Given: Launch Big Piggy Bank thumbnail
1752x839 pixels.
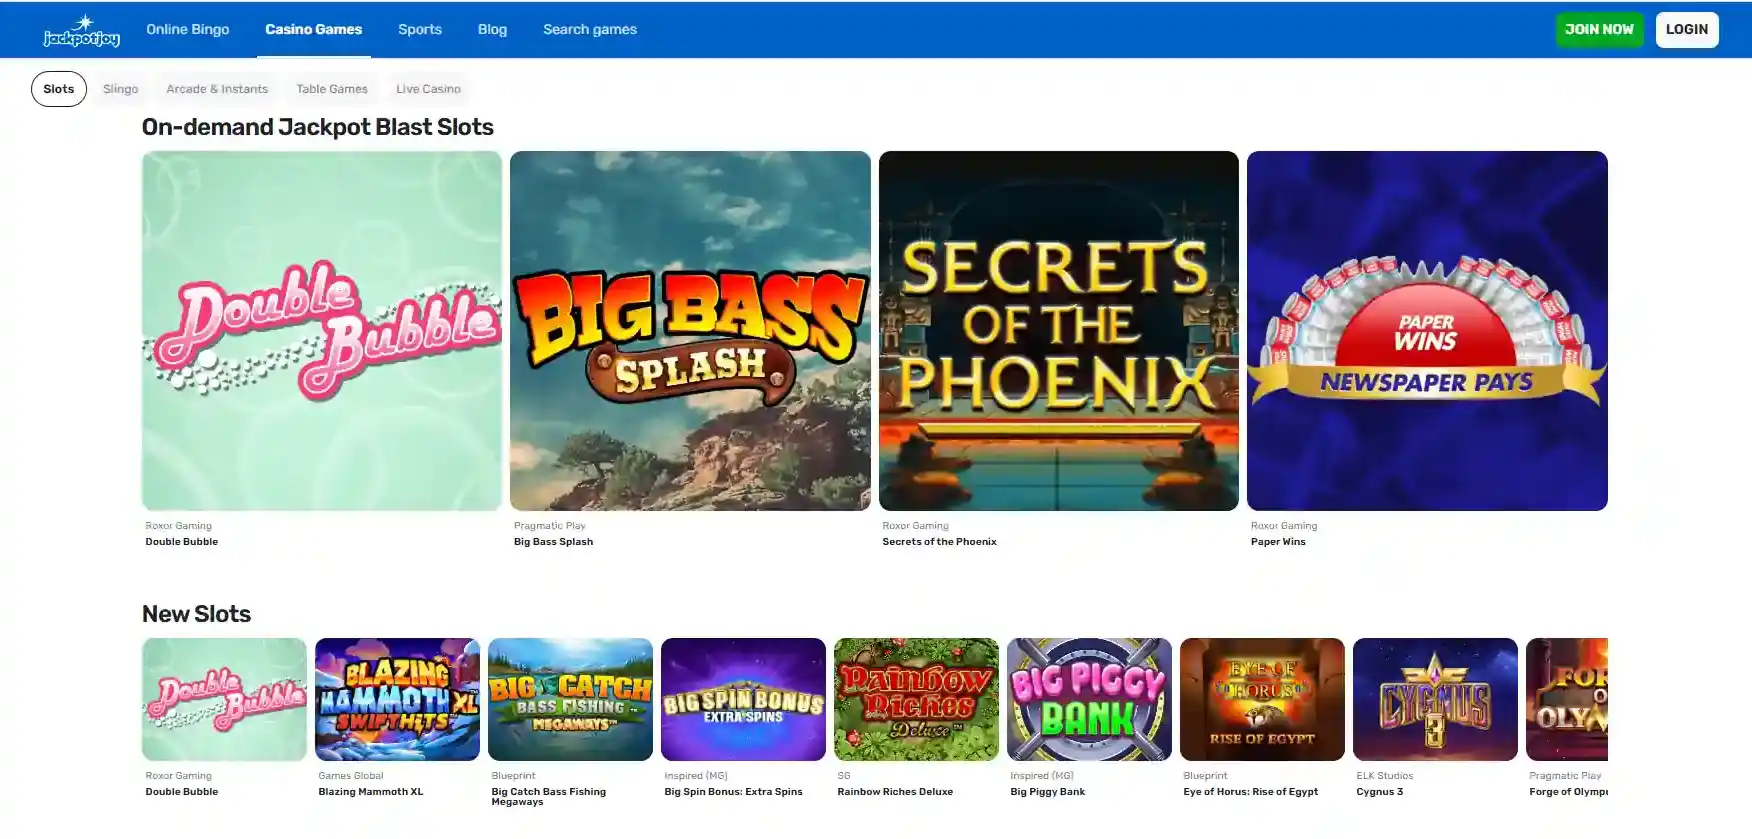Looking at the screenshot, I should click(1089, 700).
